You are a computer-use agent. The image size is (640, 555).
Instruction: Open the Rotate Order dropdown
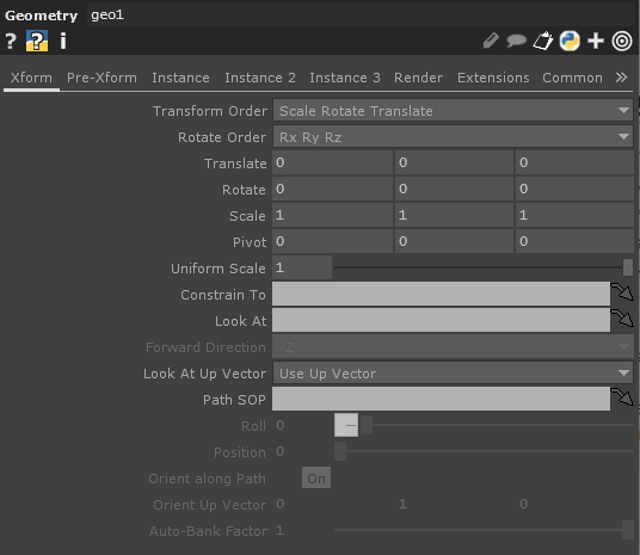453,137
